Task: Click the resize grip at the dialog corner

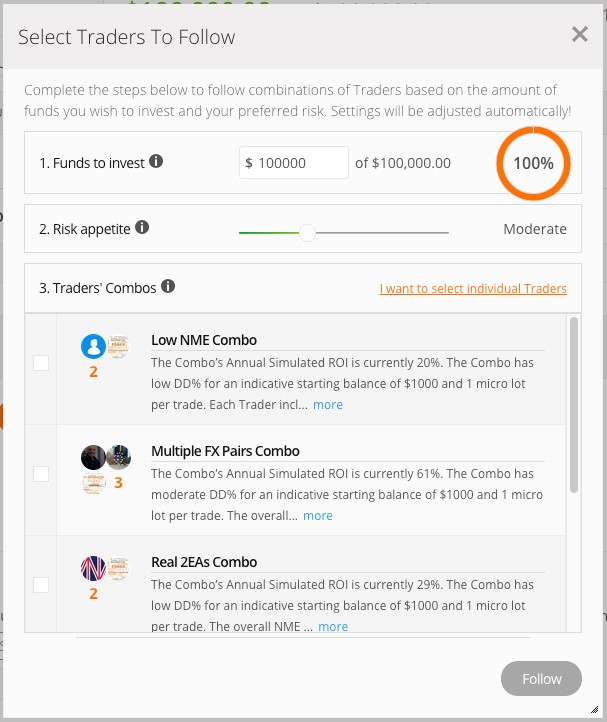Action: tap(595, 710)
